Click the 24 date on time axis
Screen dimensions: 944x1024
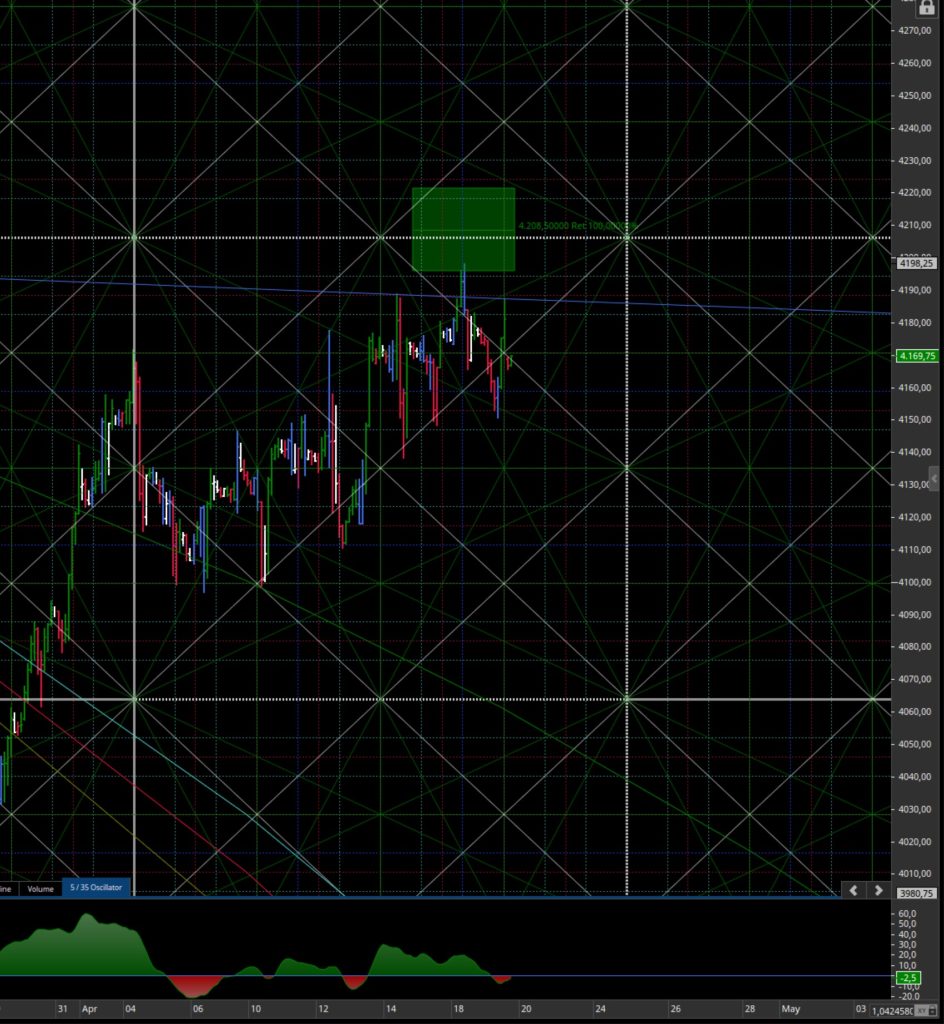click(x=599, y=1009)
